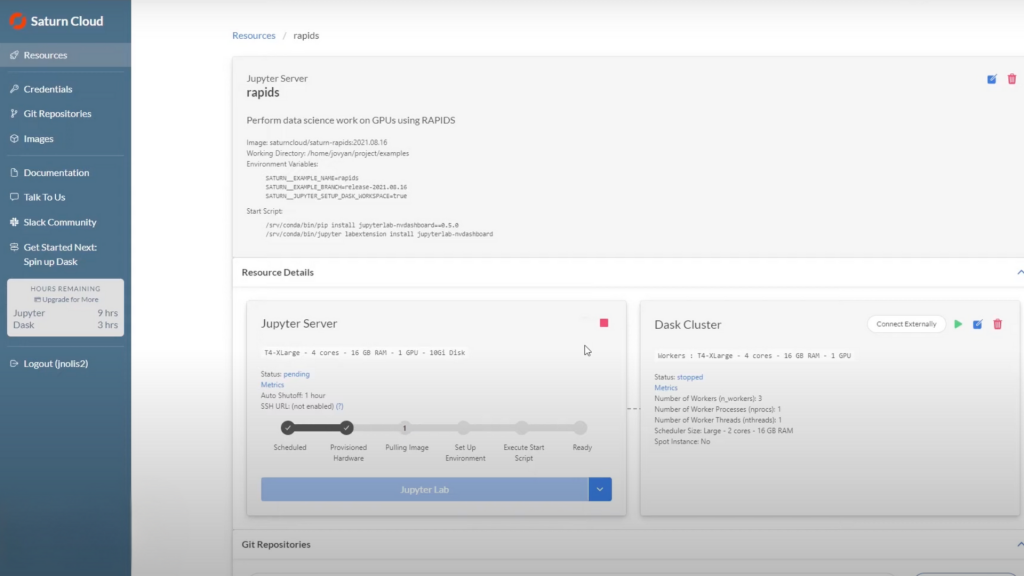Click the Git Repositories branch icon
This screenshot has width=1024, height=576.
coord(14,114)
